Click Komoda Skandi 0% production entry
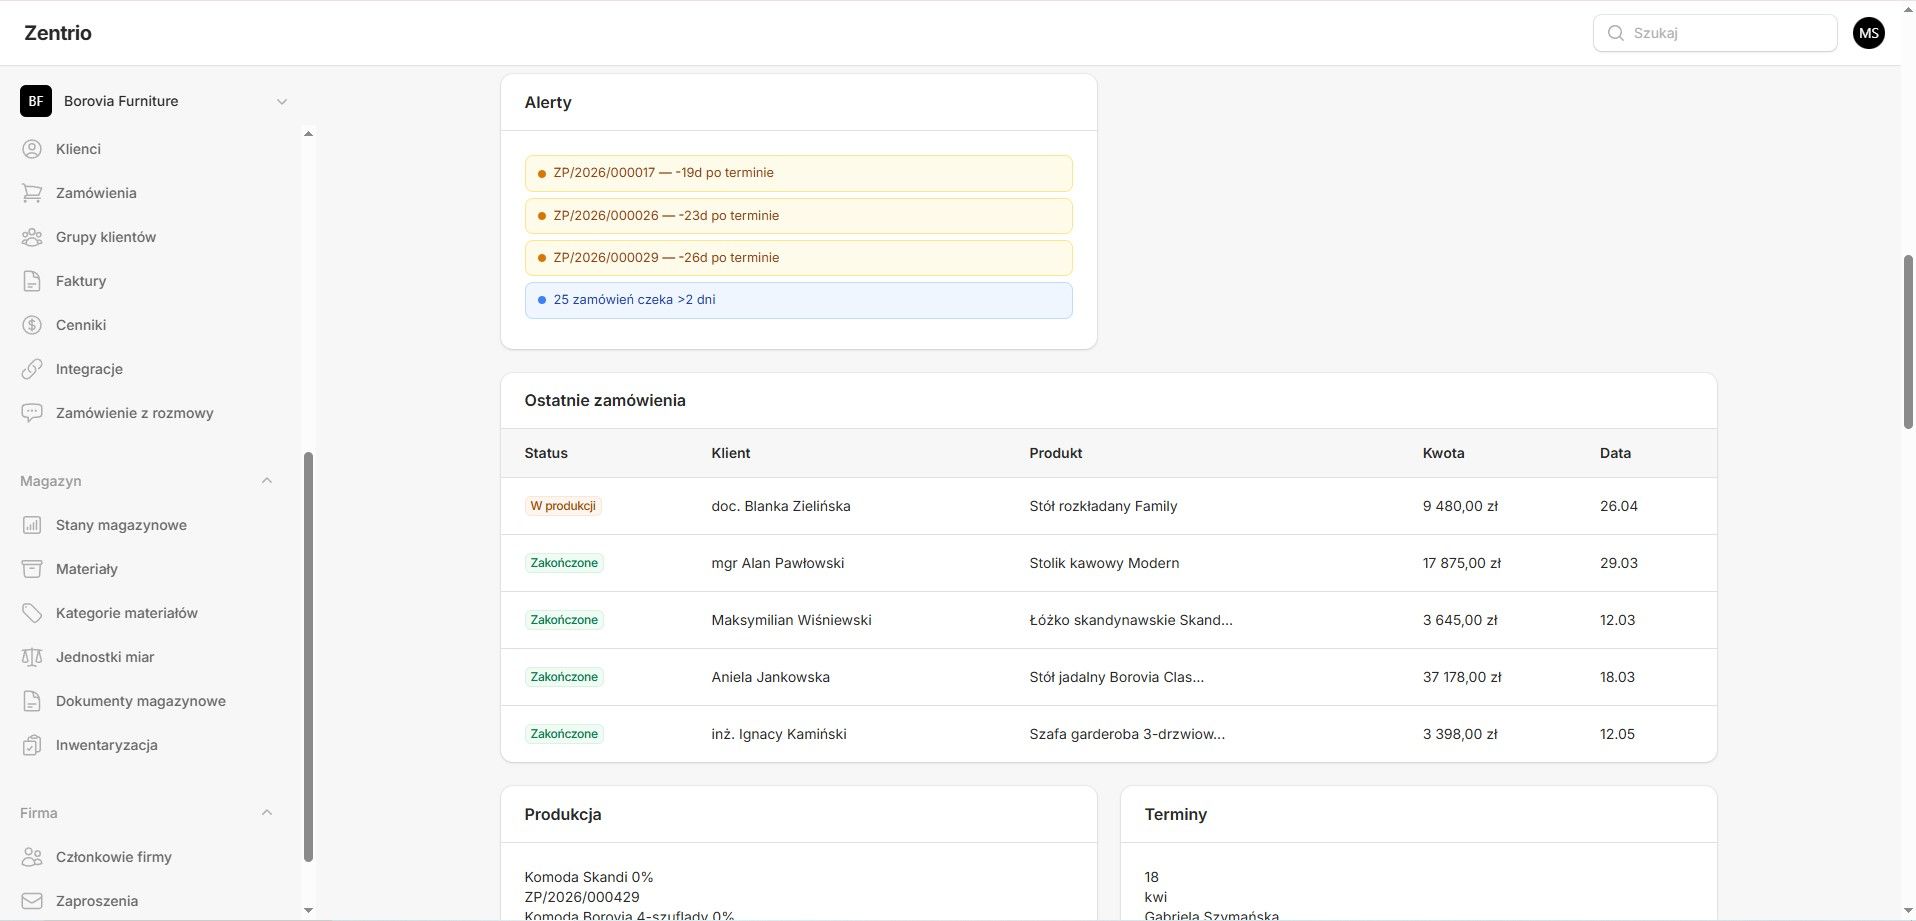 (589, 877)
